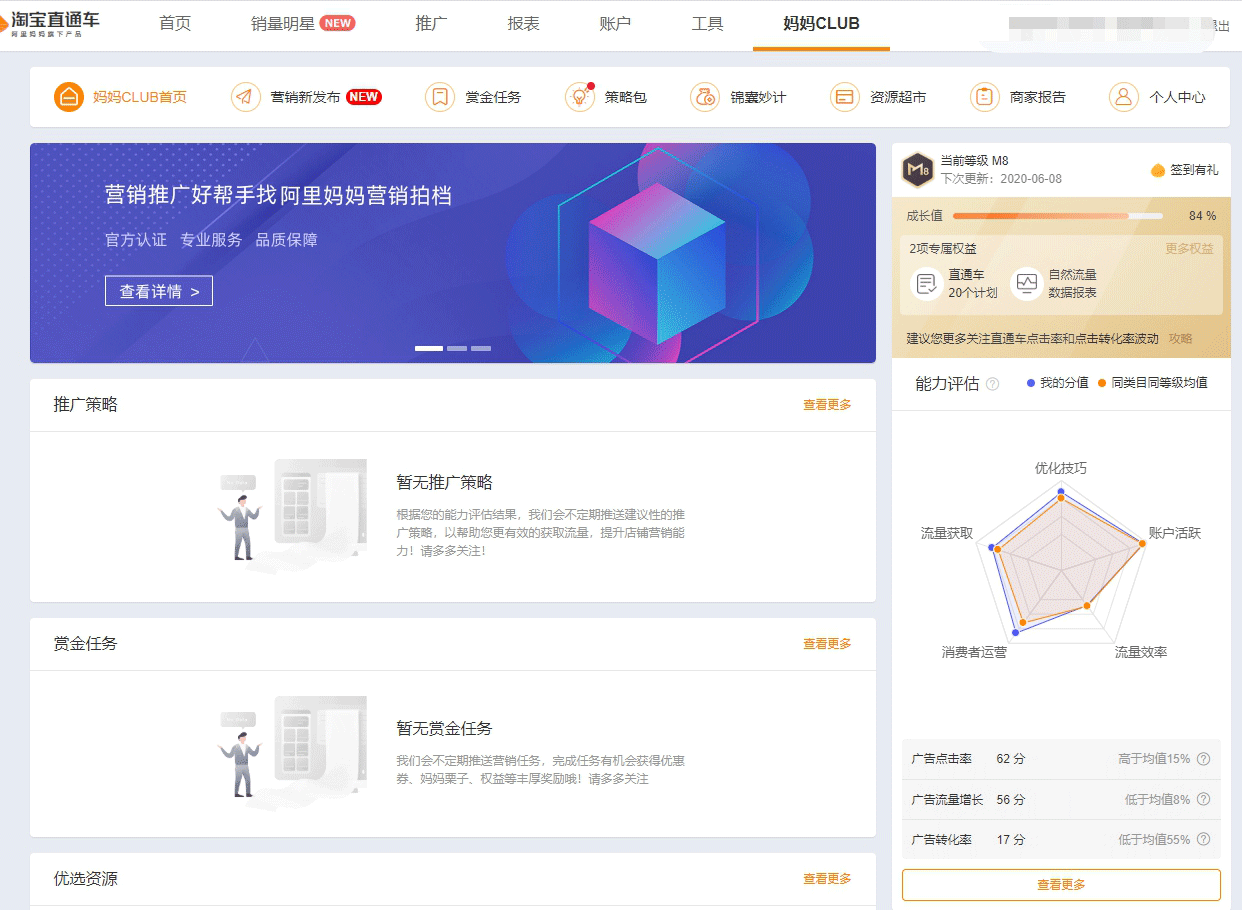1242x910 pixels.
Task: Open the 资源超市 card icon
Action: point(845,97)
